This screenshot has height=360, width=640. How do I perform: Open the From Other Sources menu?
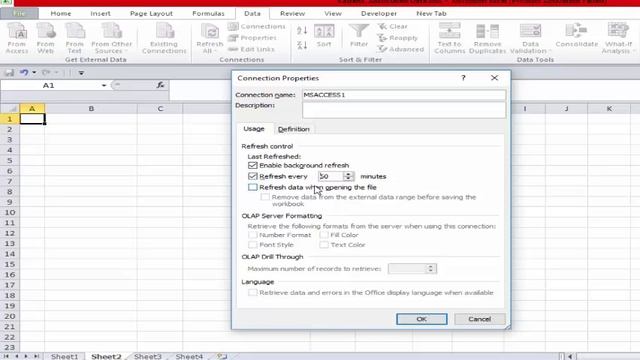coord(111,38)
